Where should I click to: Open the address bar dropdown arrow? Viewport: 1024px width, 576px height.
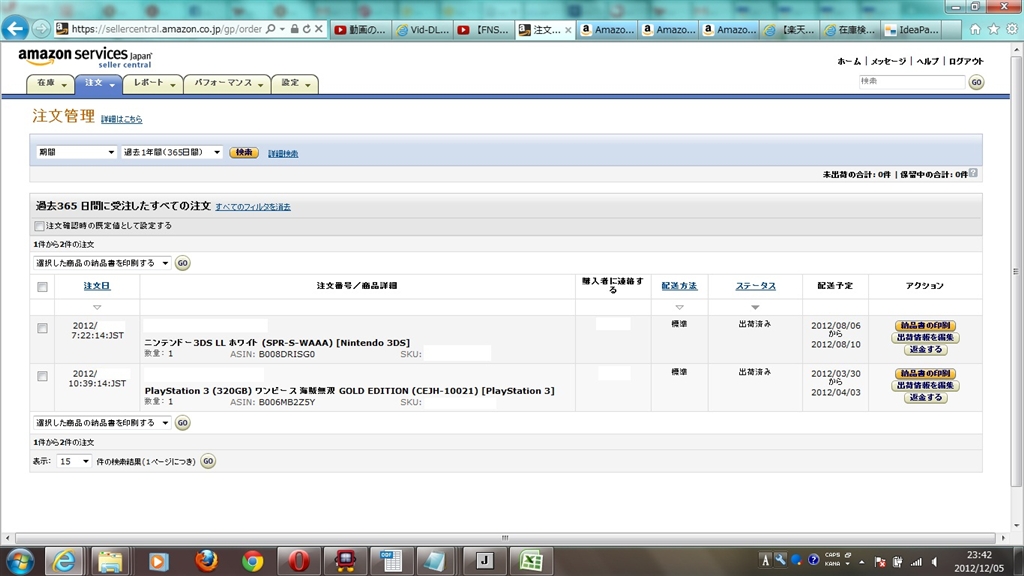pos(282,29)
